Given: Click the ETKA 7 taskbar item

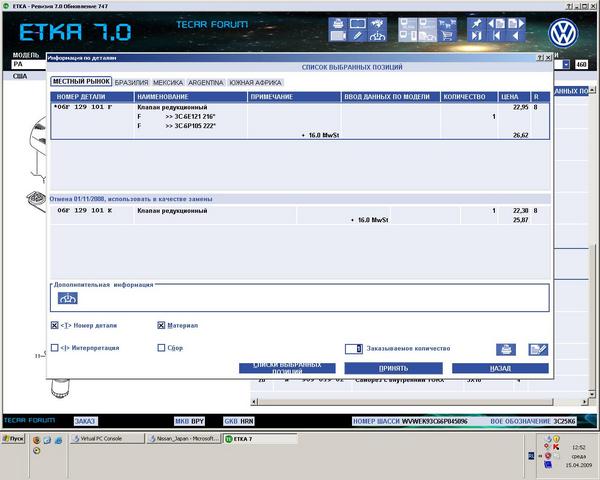Looking at the screenshot, I should [261, 439].
